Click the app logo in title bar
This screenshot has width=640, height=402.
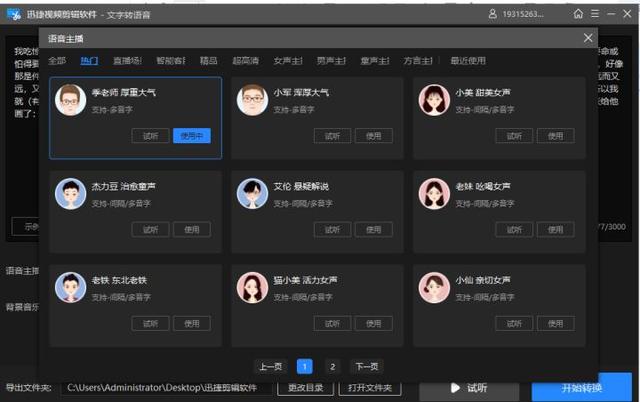point(14,15)
